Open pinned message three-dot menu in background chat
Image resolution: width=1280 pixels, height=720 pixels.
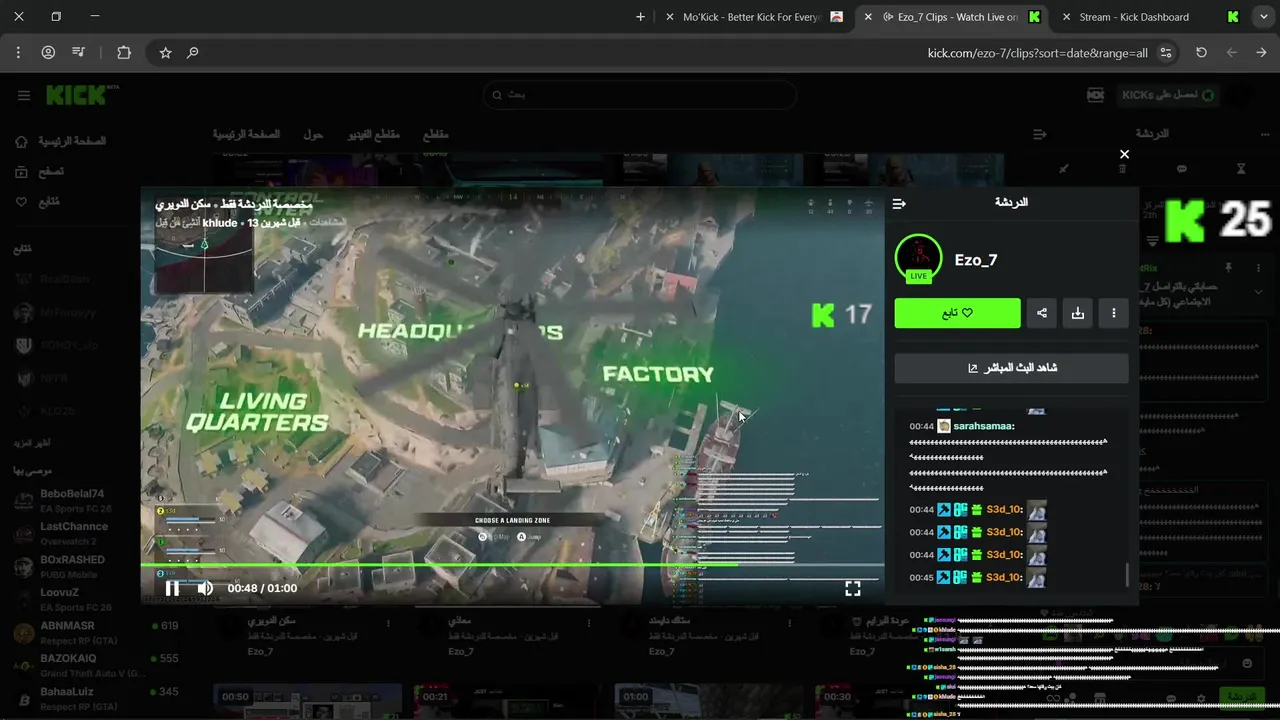tap(1258, 268)
